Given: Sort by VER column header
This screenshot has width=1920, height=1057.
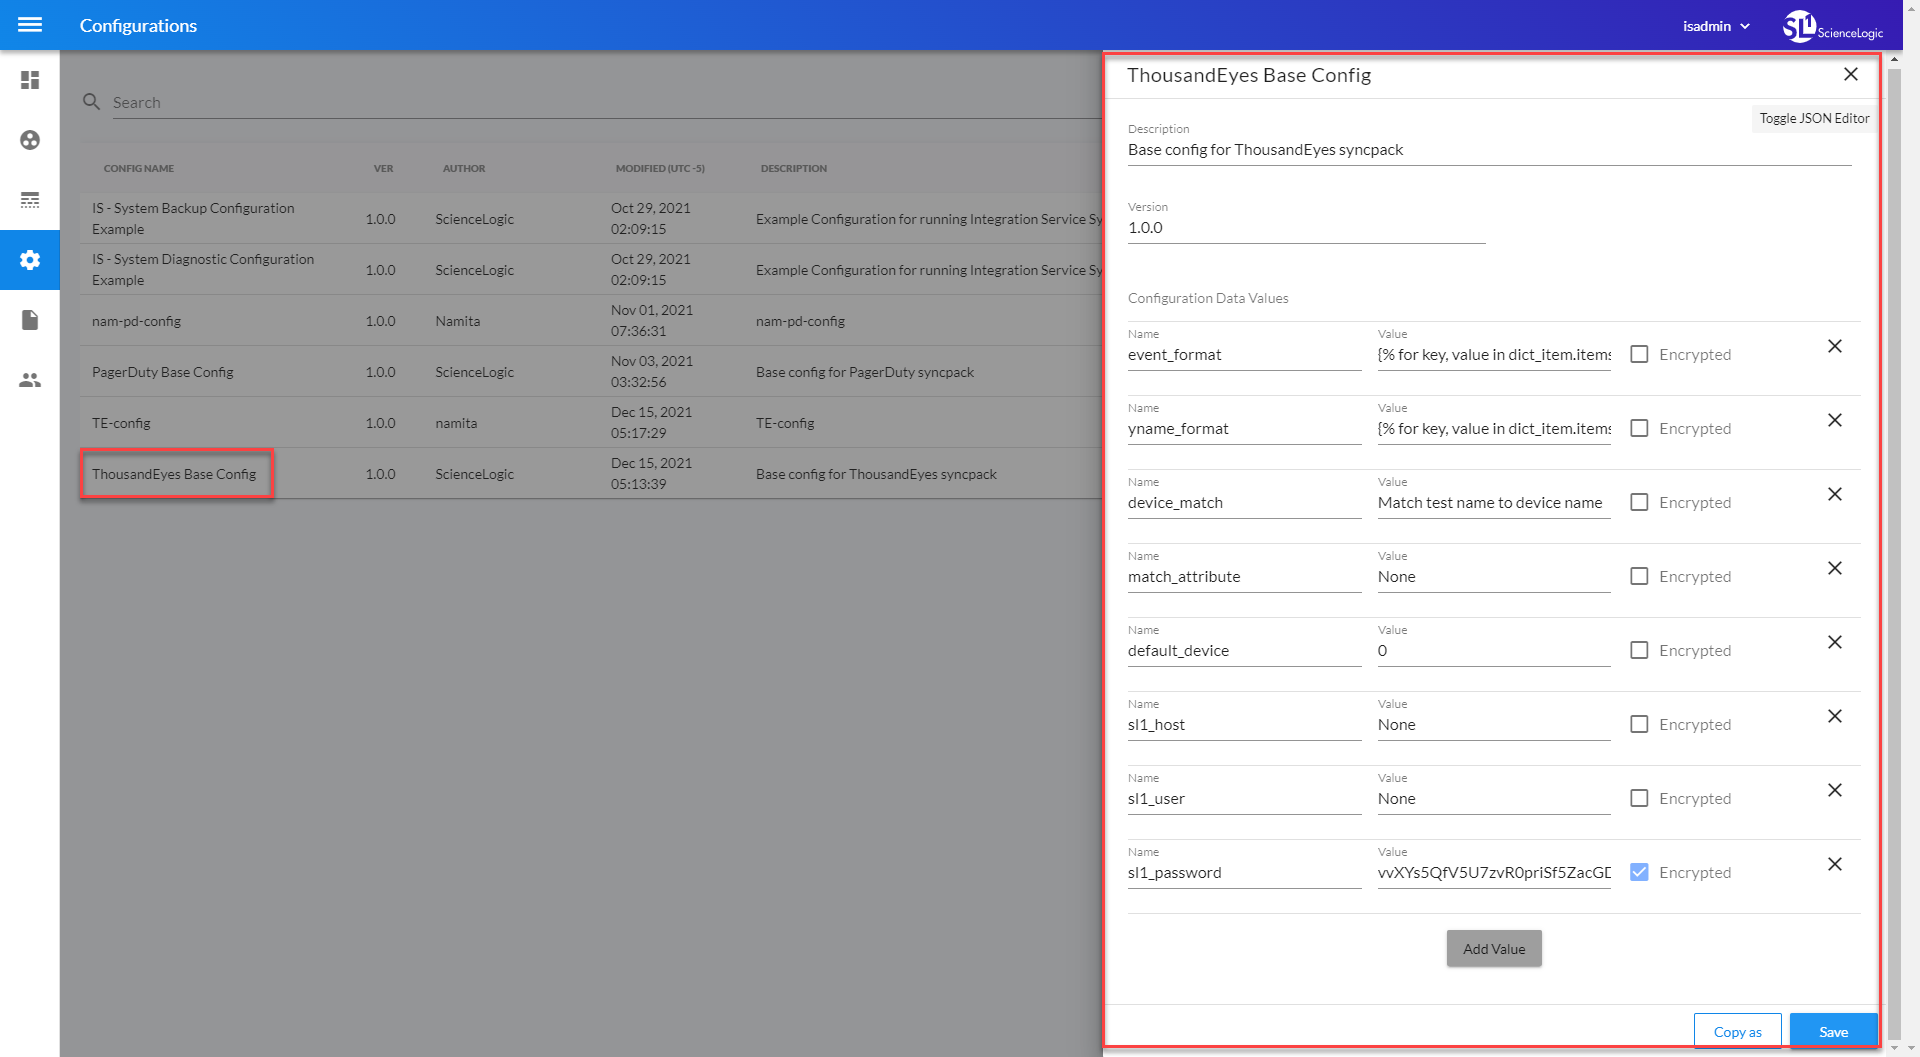Looking at the screenshot, I should coord(383,168).
